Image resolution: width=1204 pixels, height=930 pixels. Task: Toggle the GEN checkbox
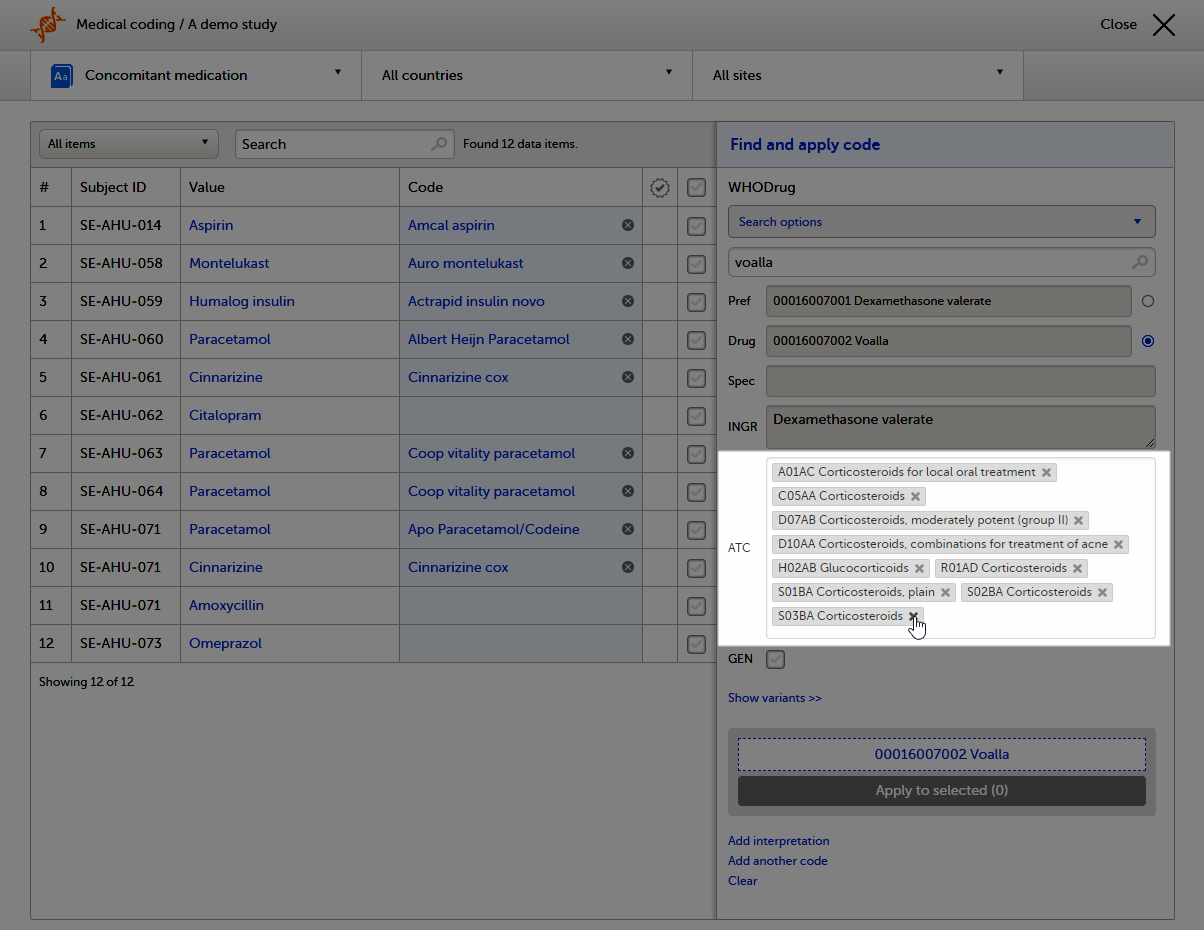tap(775, 659)
